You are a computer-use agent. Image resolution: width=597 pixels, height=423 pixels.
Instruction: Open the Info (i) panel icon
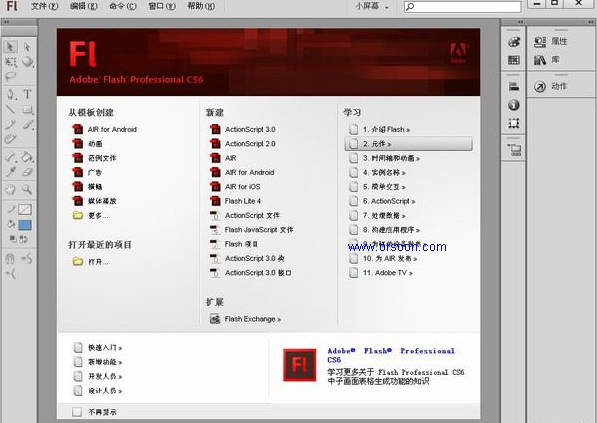(x=514, y=105)
